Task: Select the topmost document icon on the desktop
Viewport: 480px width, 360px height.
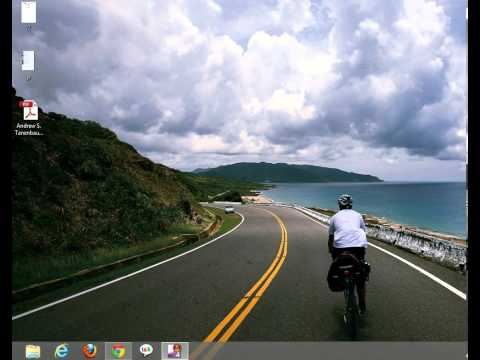Action: point(29,12)
